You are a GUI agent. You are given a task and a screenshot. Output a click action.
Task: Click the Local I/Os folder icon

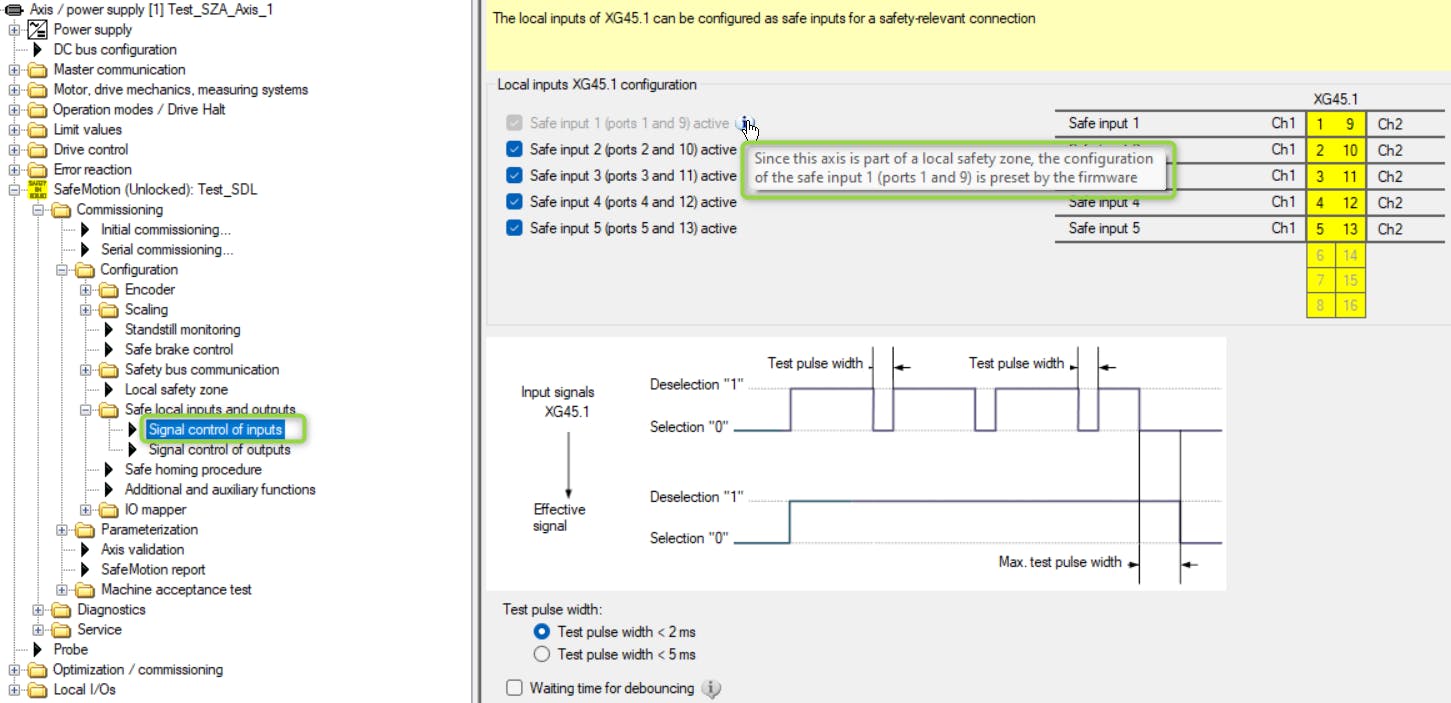point(38,690)
